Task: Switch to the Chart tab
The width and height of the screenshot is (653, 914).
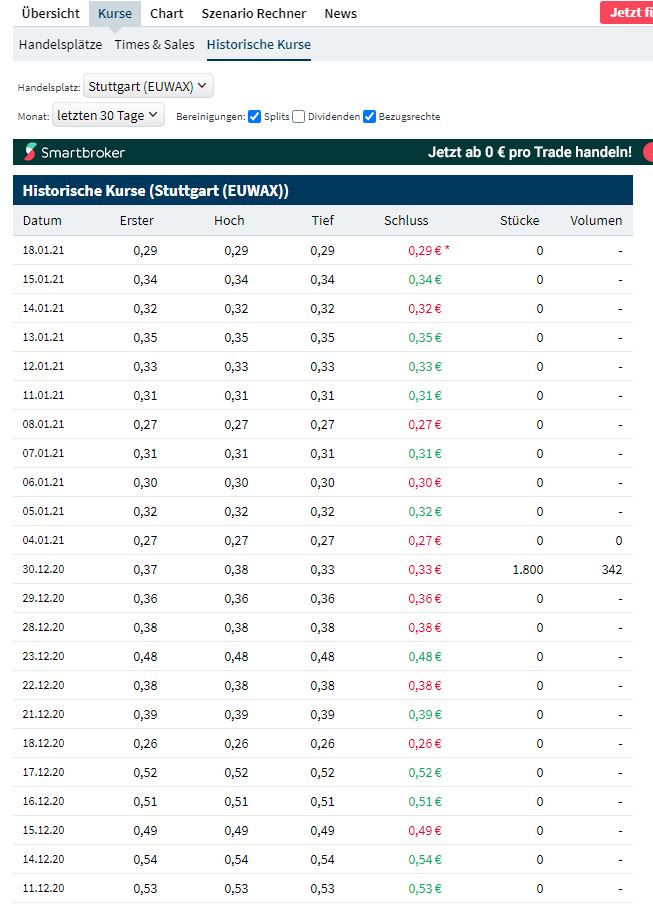Action: pos(166,14)
